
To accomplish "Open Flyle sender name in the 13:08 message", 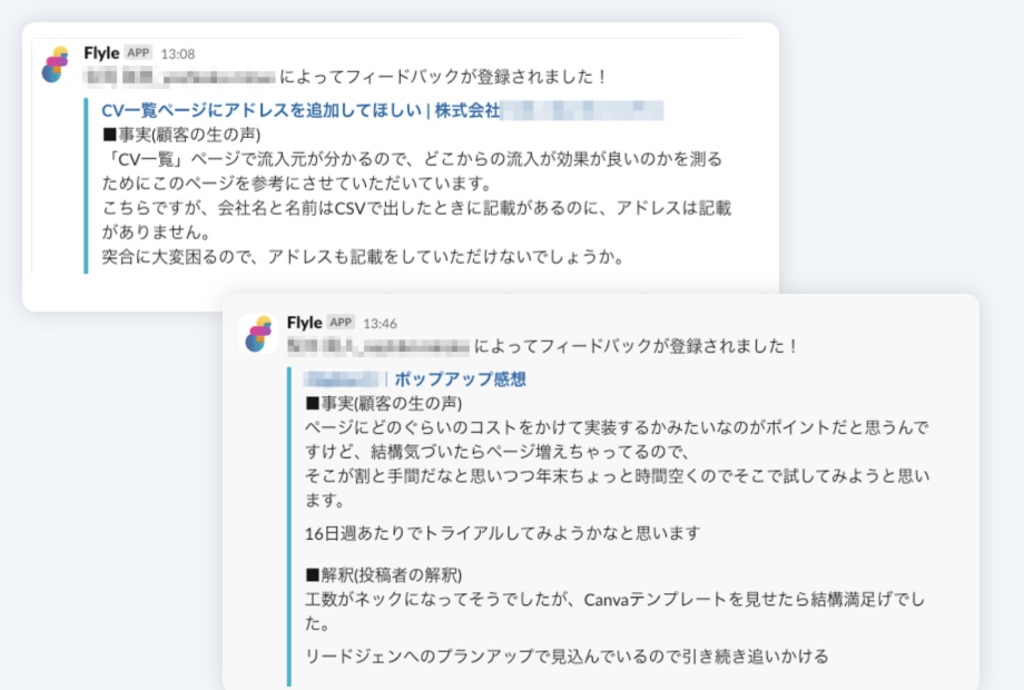I will click(x=101, y=53).
